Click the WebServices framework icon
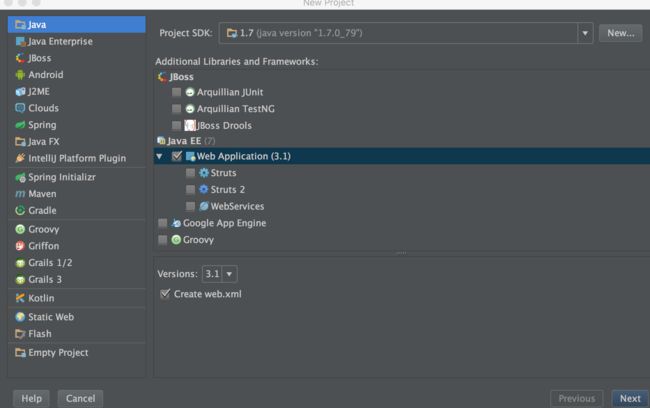 click(204, 206)
